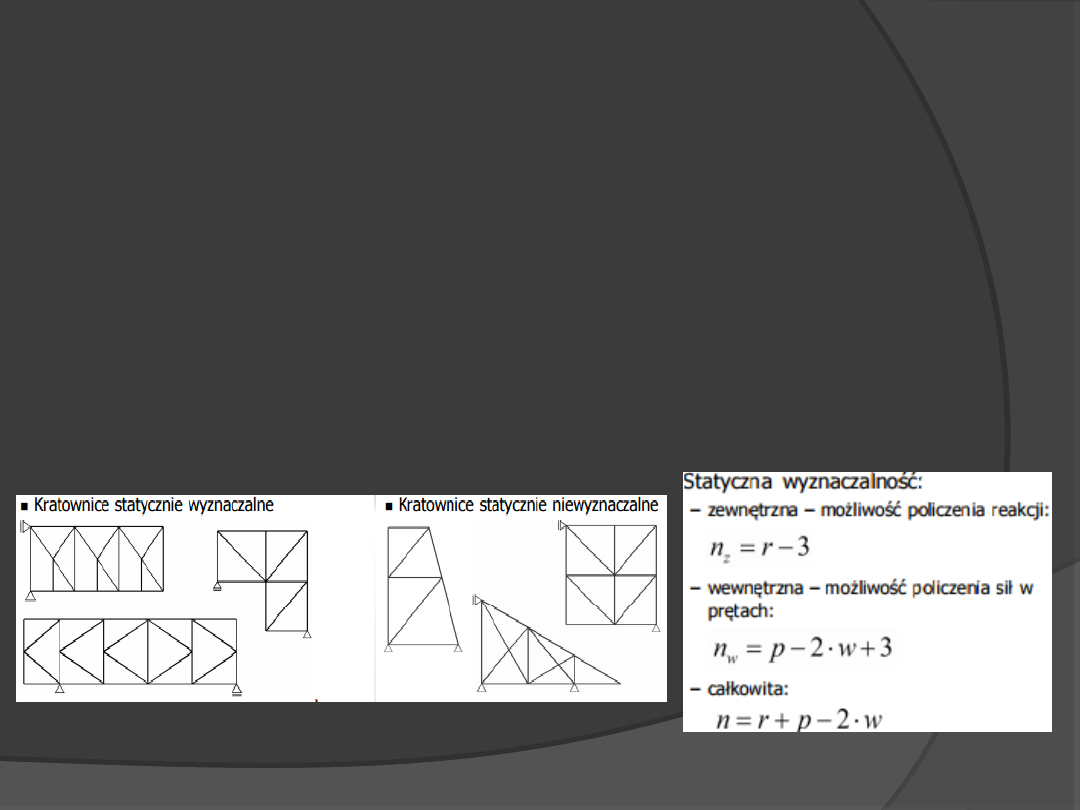Screen dimensions: 1080x810
Task: Click the "Statyczna wyznaczalność:" heading
Action: coord(802,482)
